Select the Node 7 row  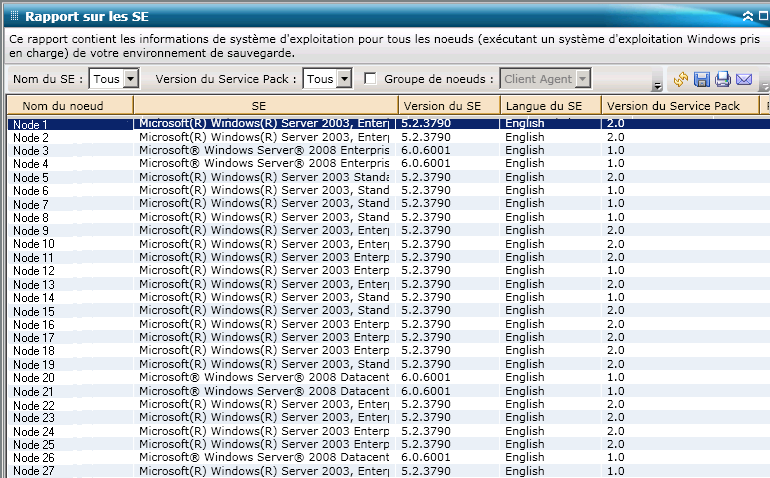[x=388, y=203]
